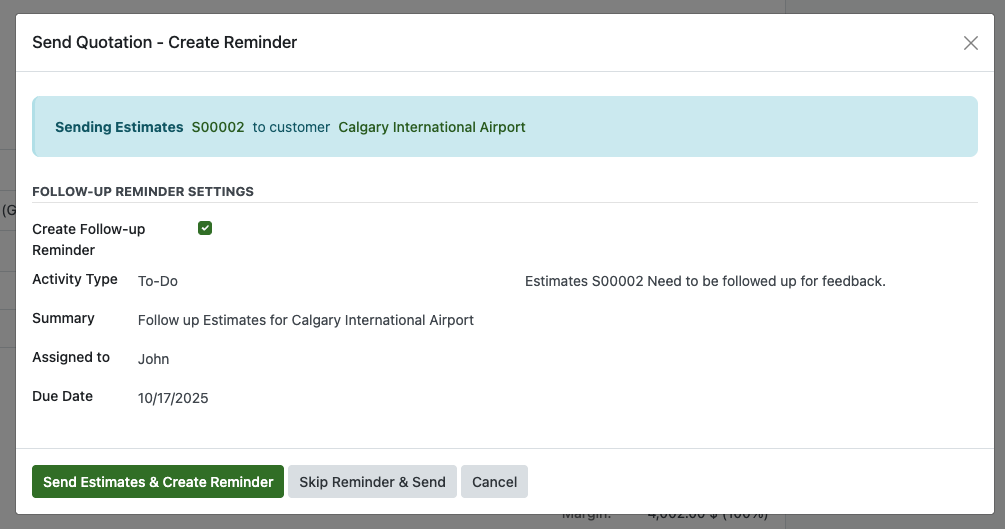Click the Sending Estimates banner text
The image size is (1005, 529).
(119, 127)
